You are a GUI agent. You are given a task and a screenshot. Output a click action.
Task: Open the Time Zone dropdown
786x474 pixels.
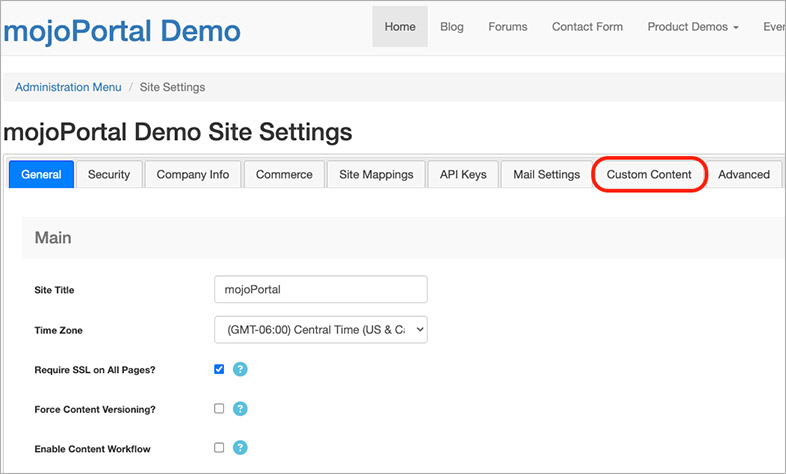click(x=320, y=329)
